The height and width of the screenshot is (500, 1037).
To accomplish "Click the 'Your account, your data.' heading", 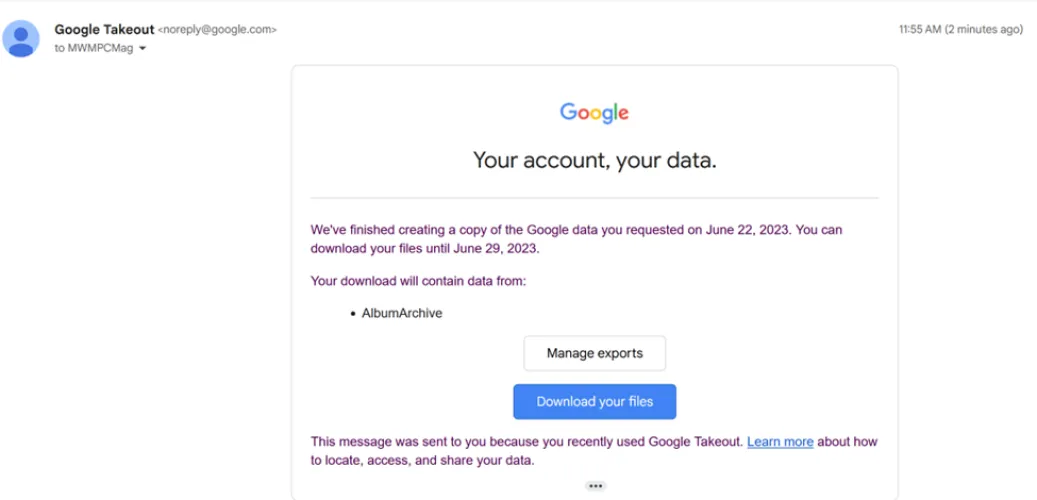I will [594, 160].
